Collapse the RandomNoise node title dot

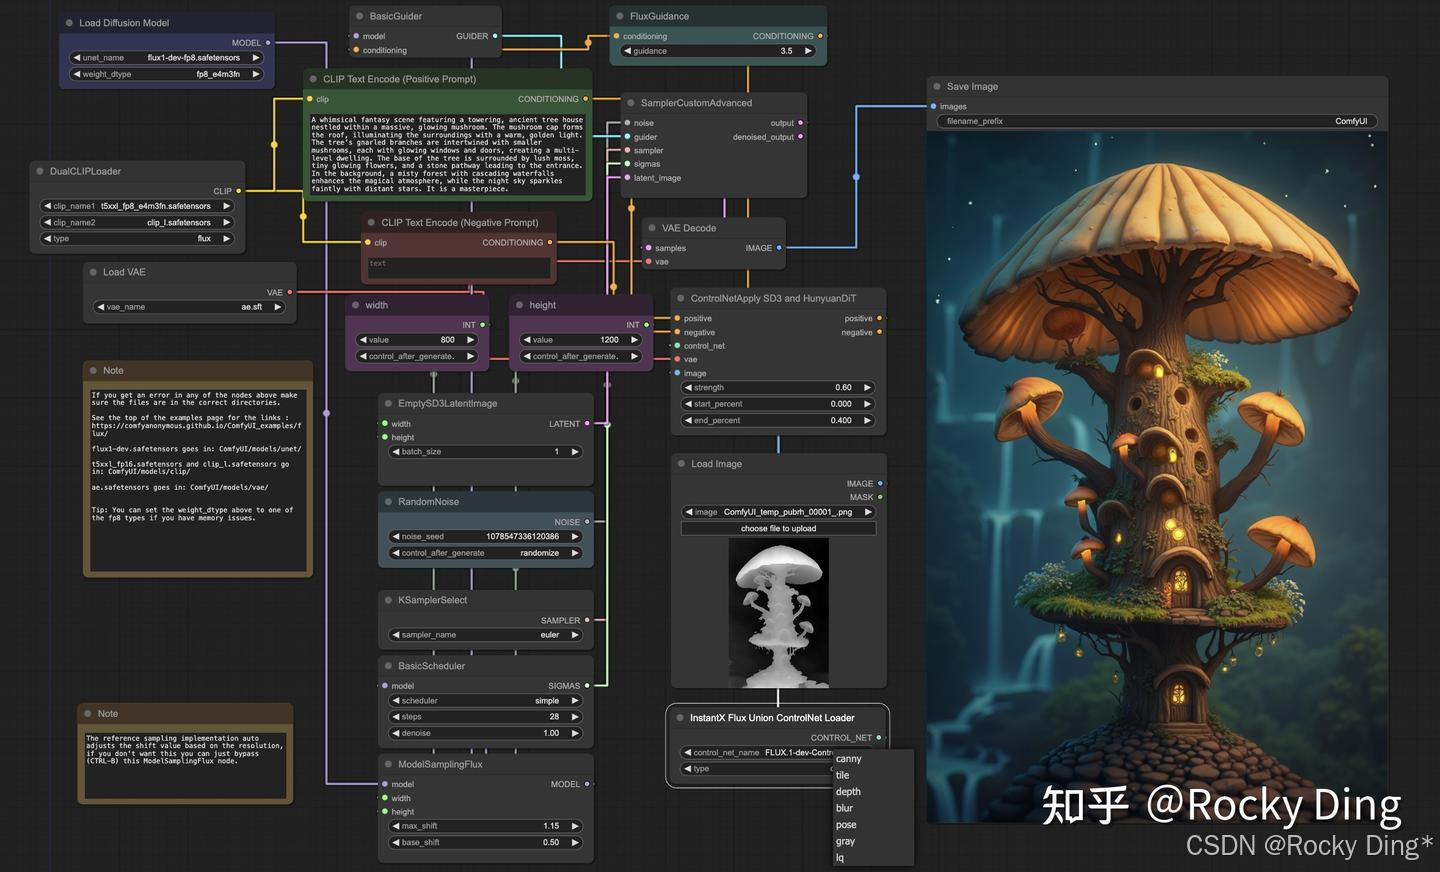(x=388, y=502)
